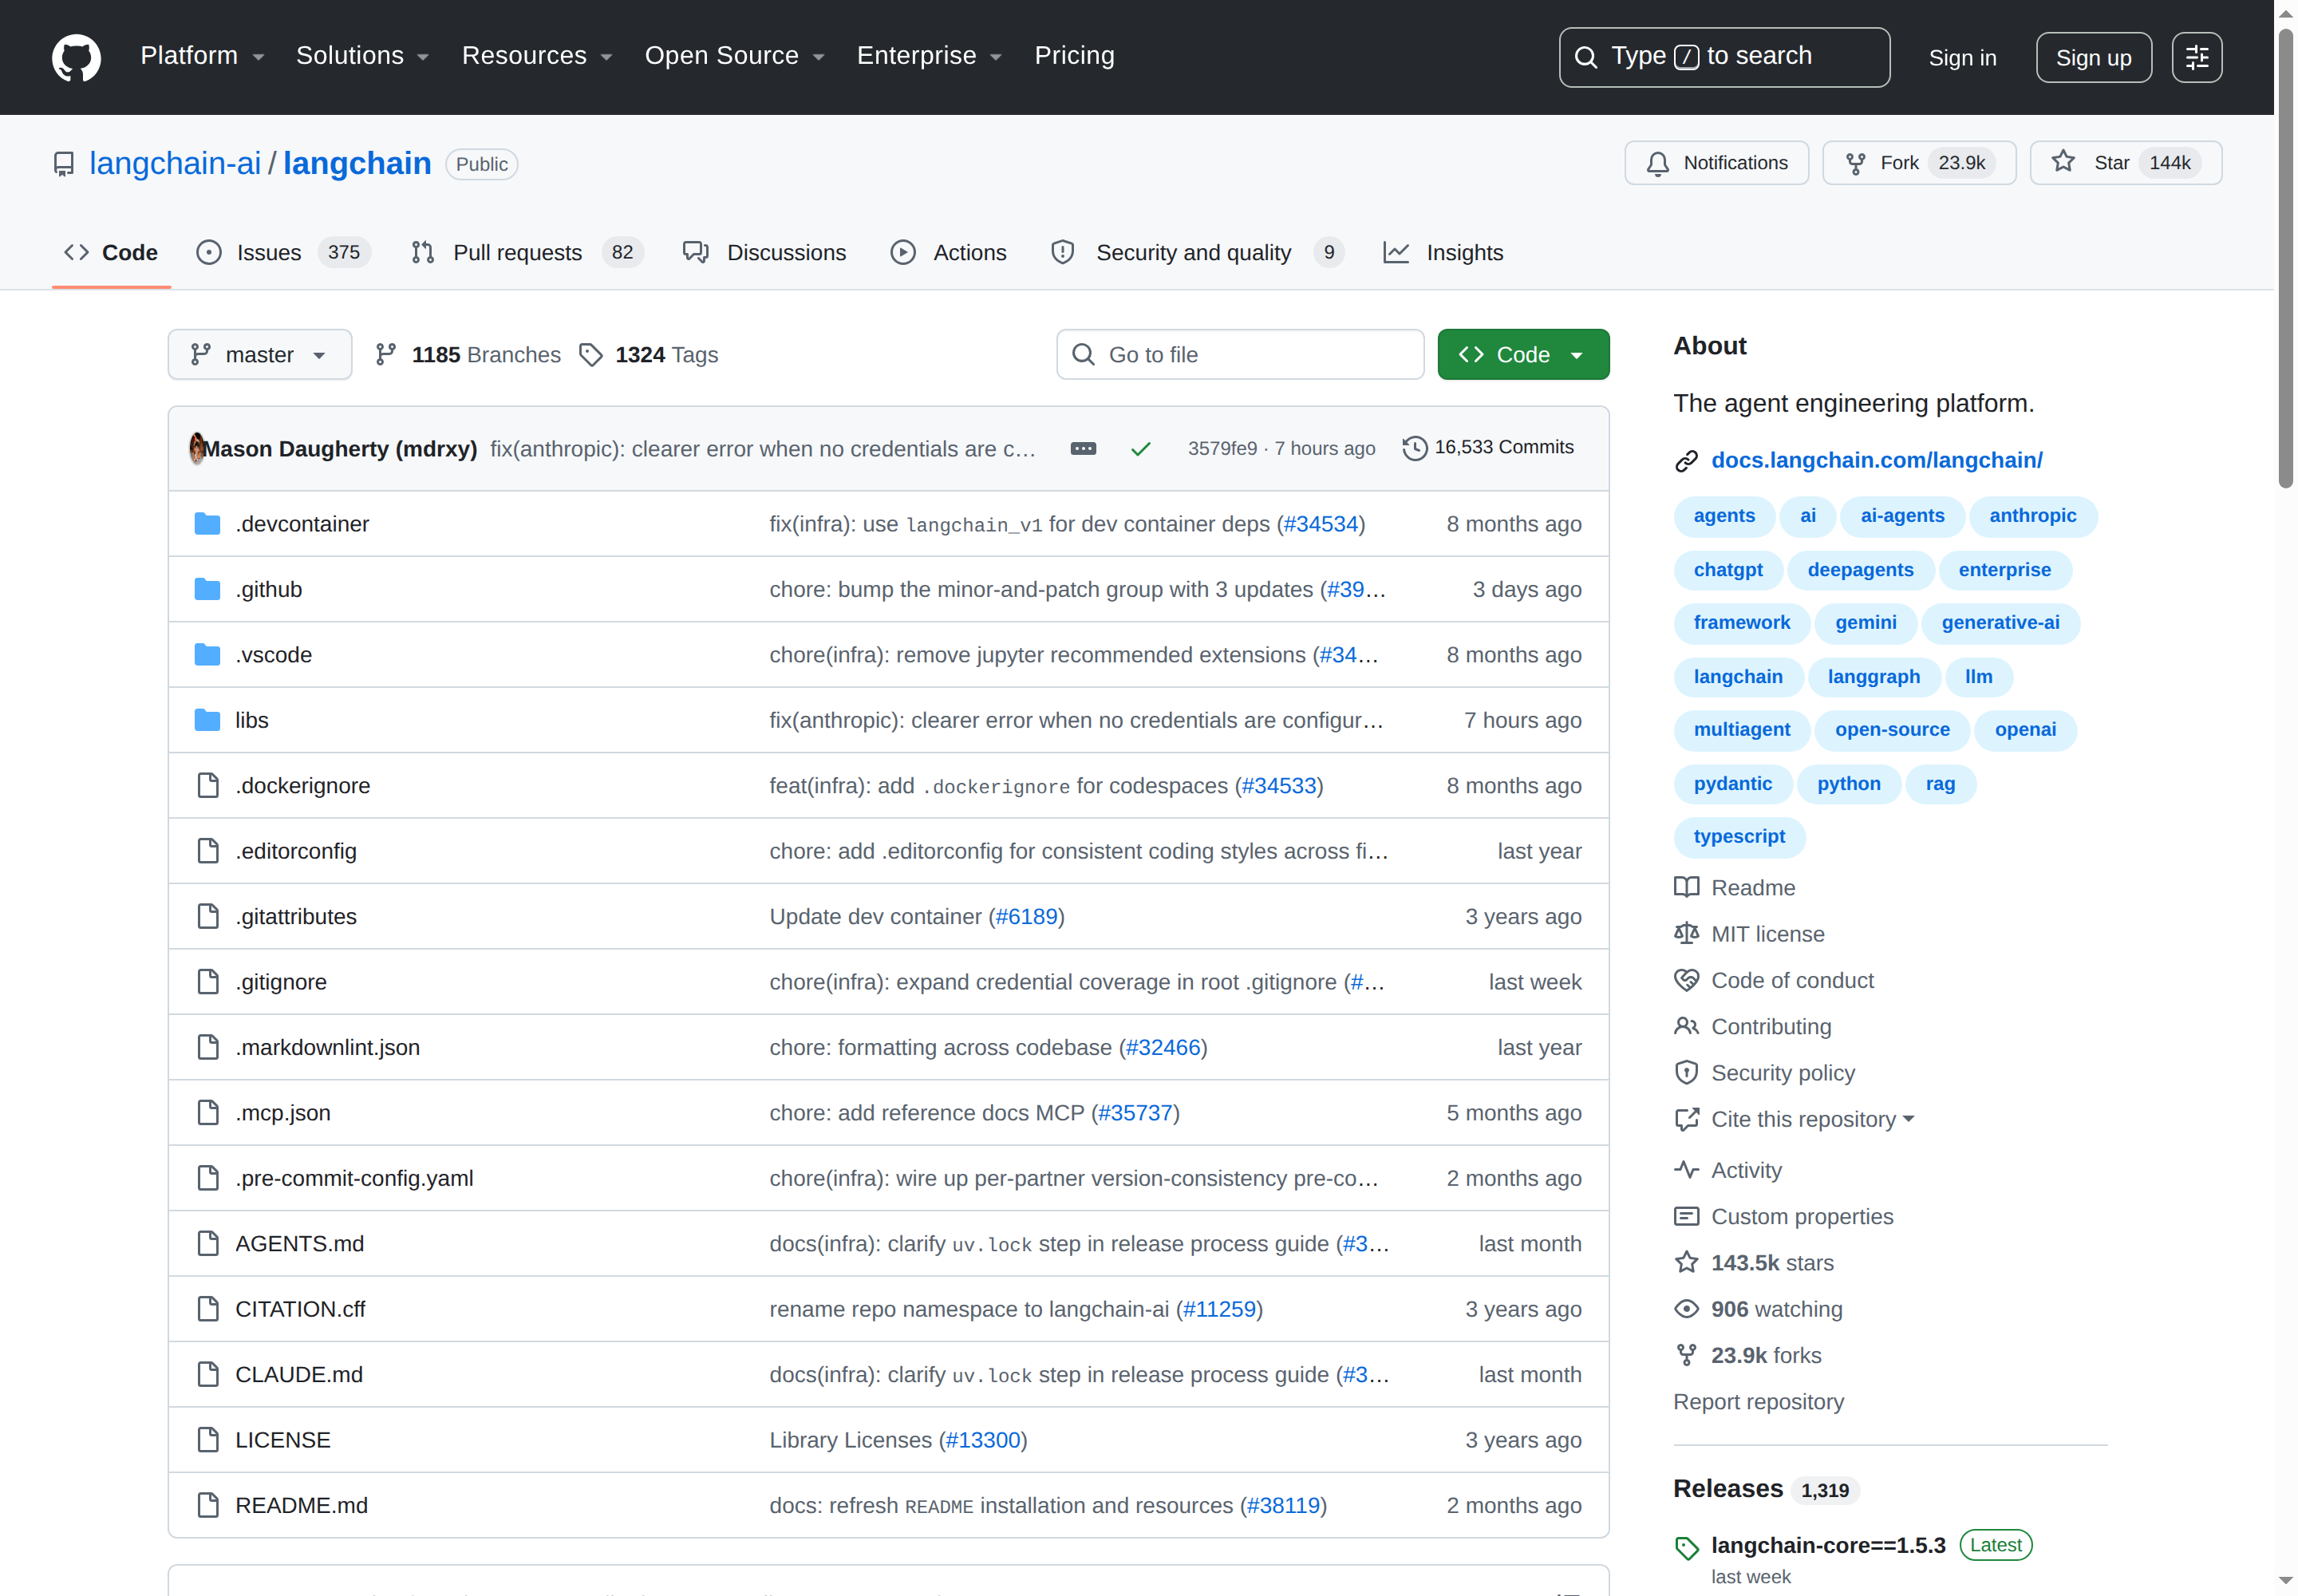
Task: Click the Sign in link
Action: click(x=1962, y=58)
